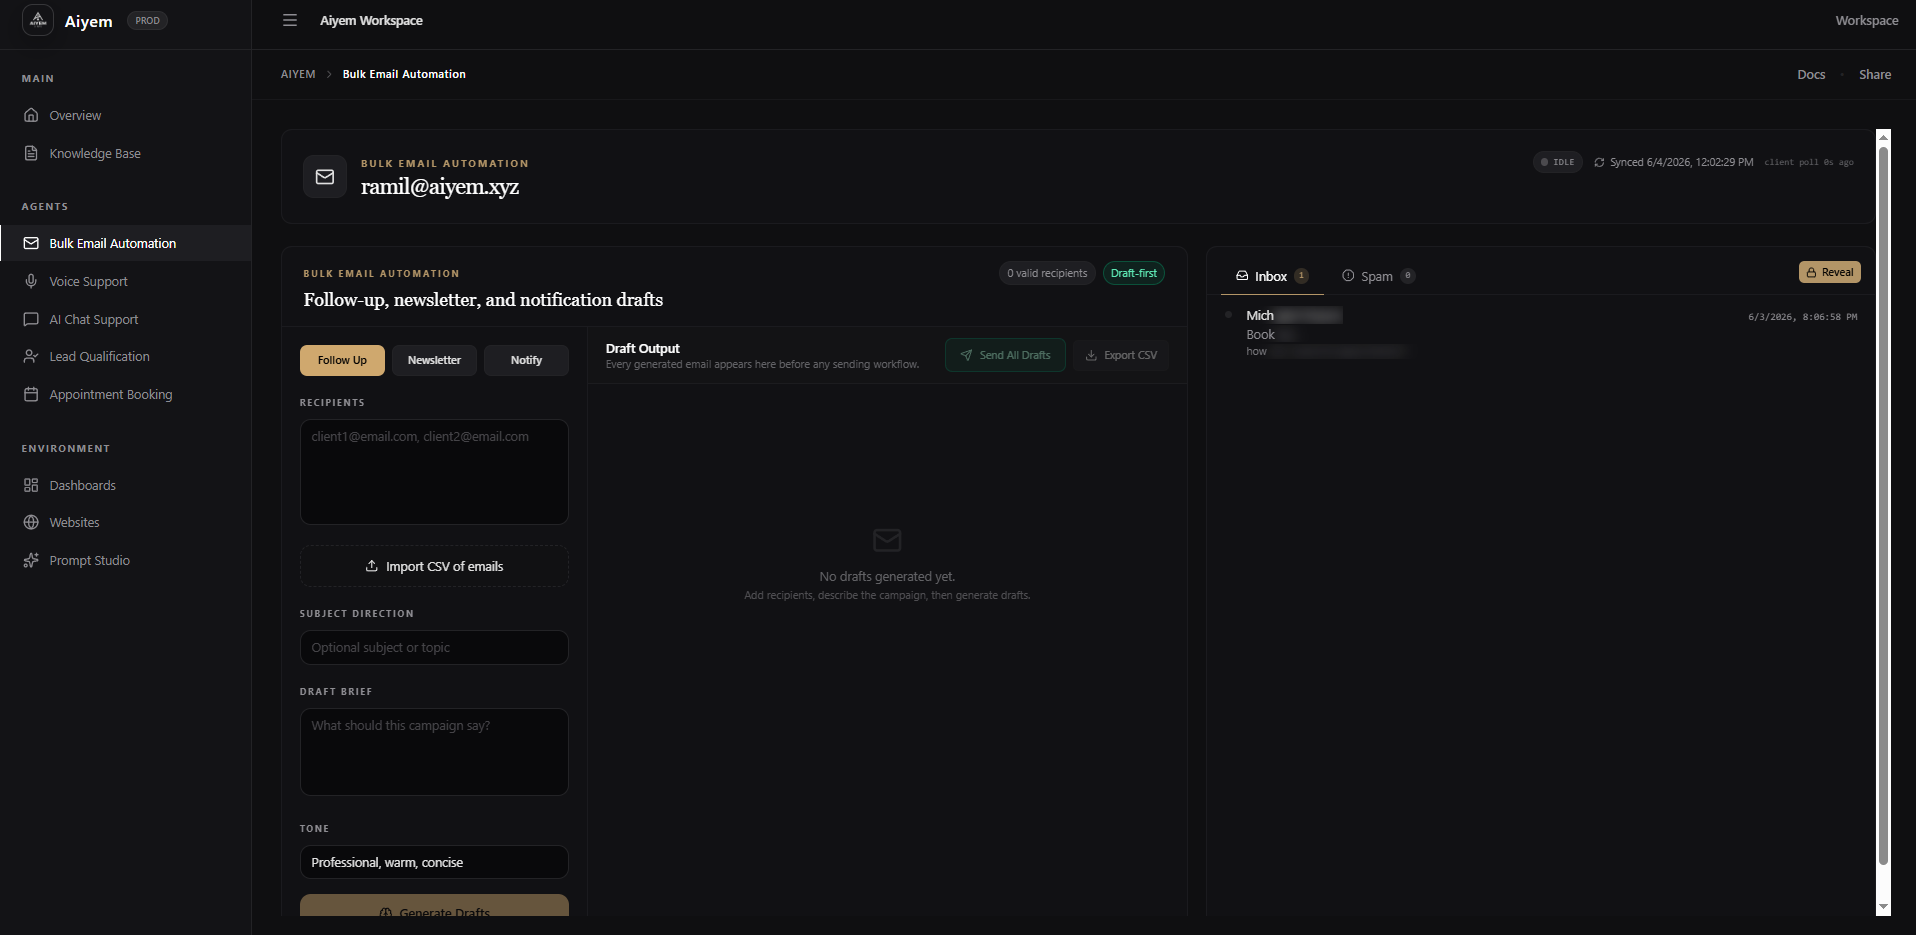Select the Newsletter mode
This screenshot has height=935, width=1916.
[434, 360]
